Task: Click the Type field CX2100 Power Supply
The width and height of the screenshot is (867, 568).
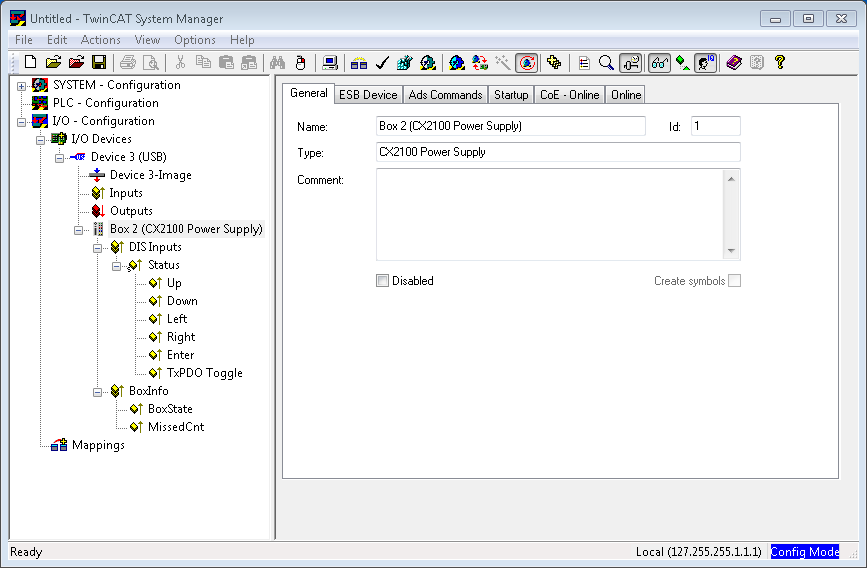Action: (x=558, y=152)
